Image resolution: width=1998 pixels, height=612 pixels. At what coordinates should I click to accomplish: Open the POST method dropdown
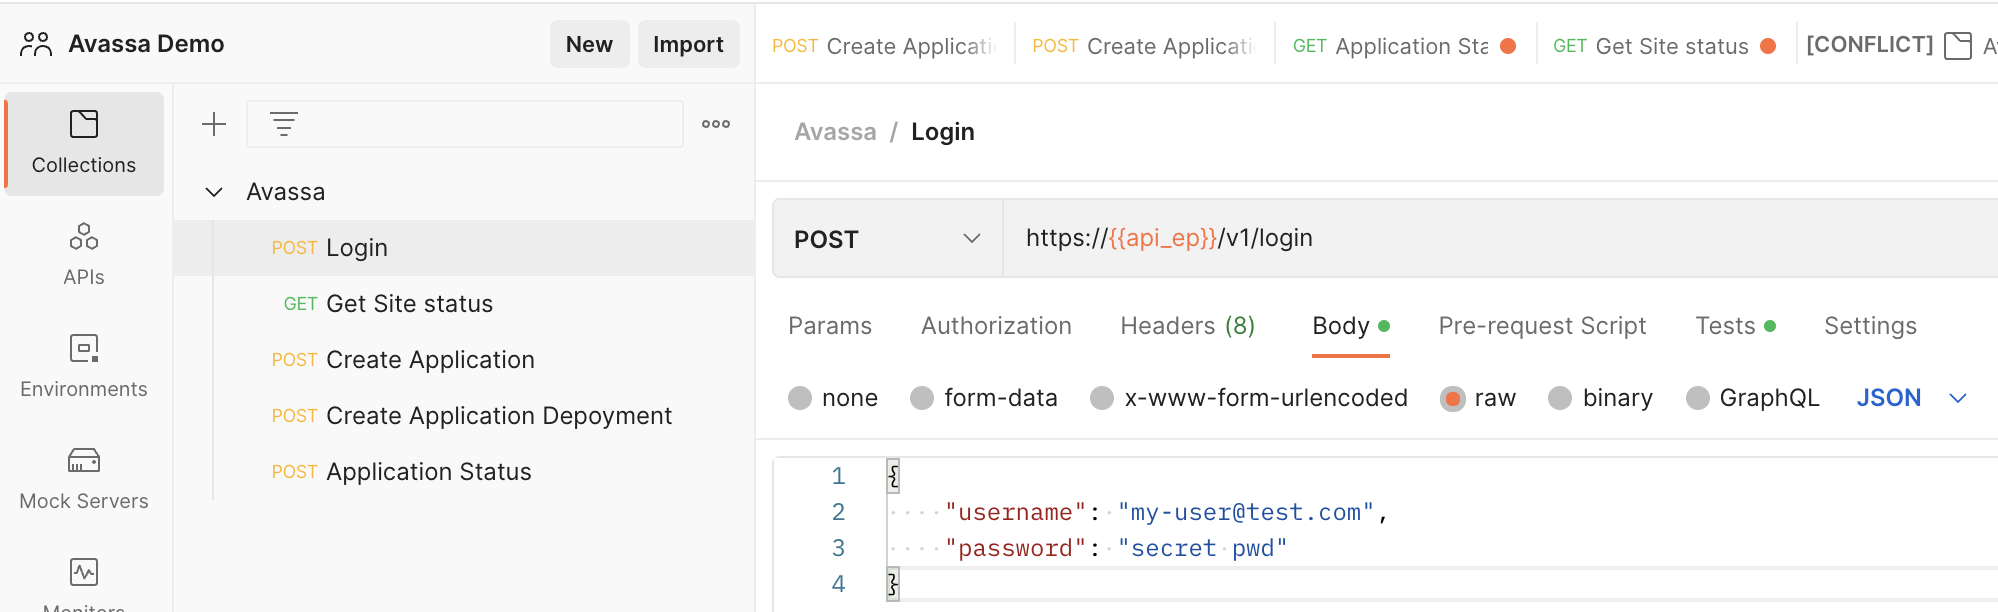coord(887,238)
